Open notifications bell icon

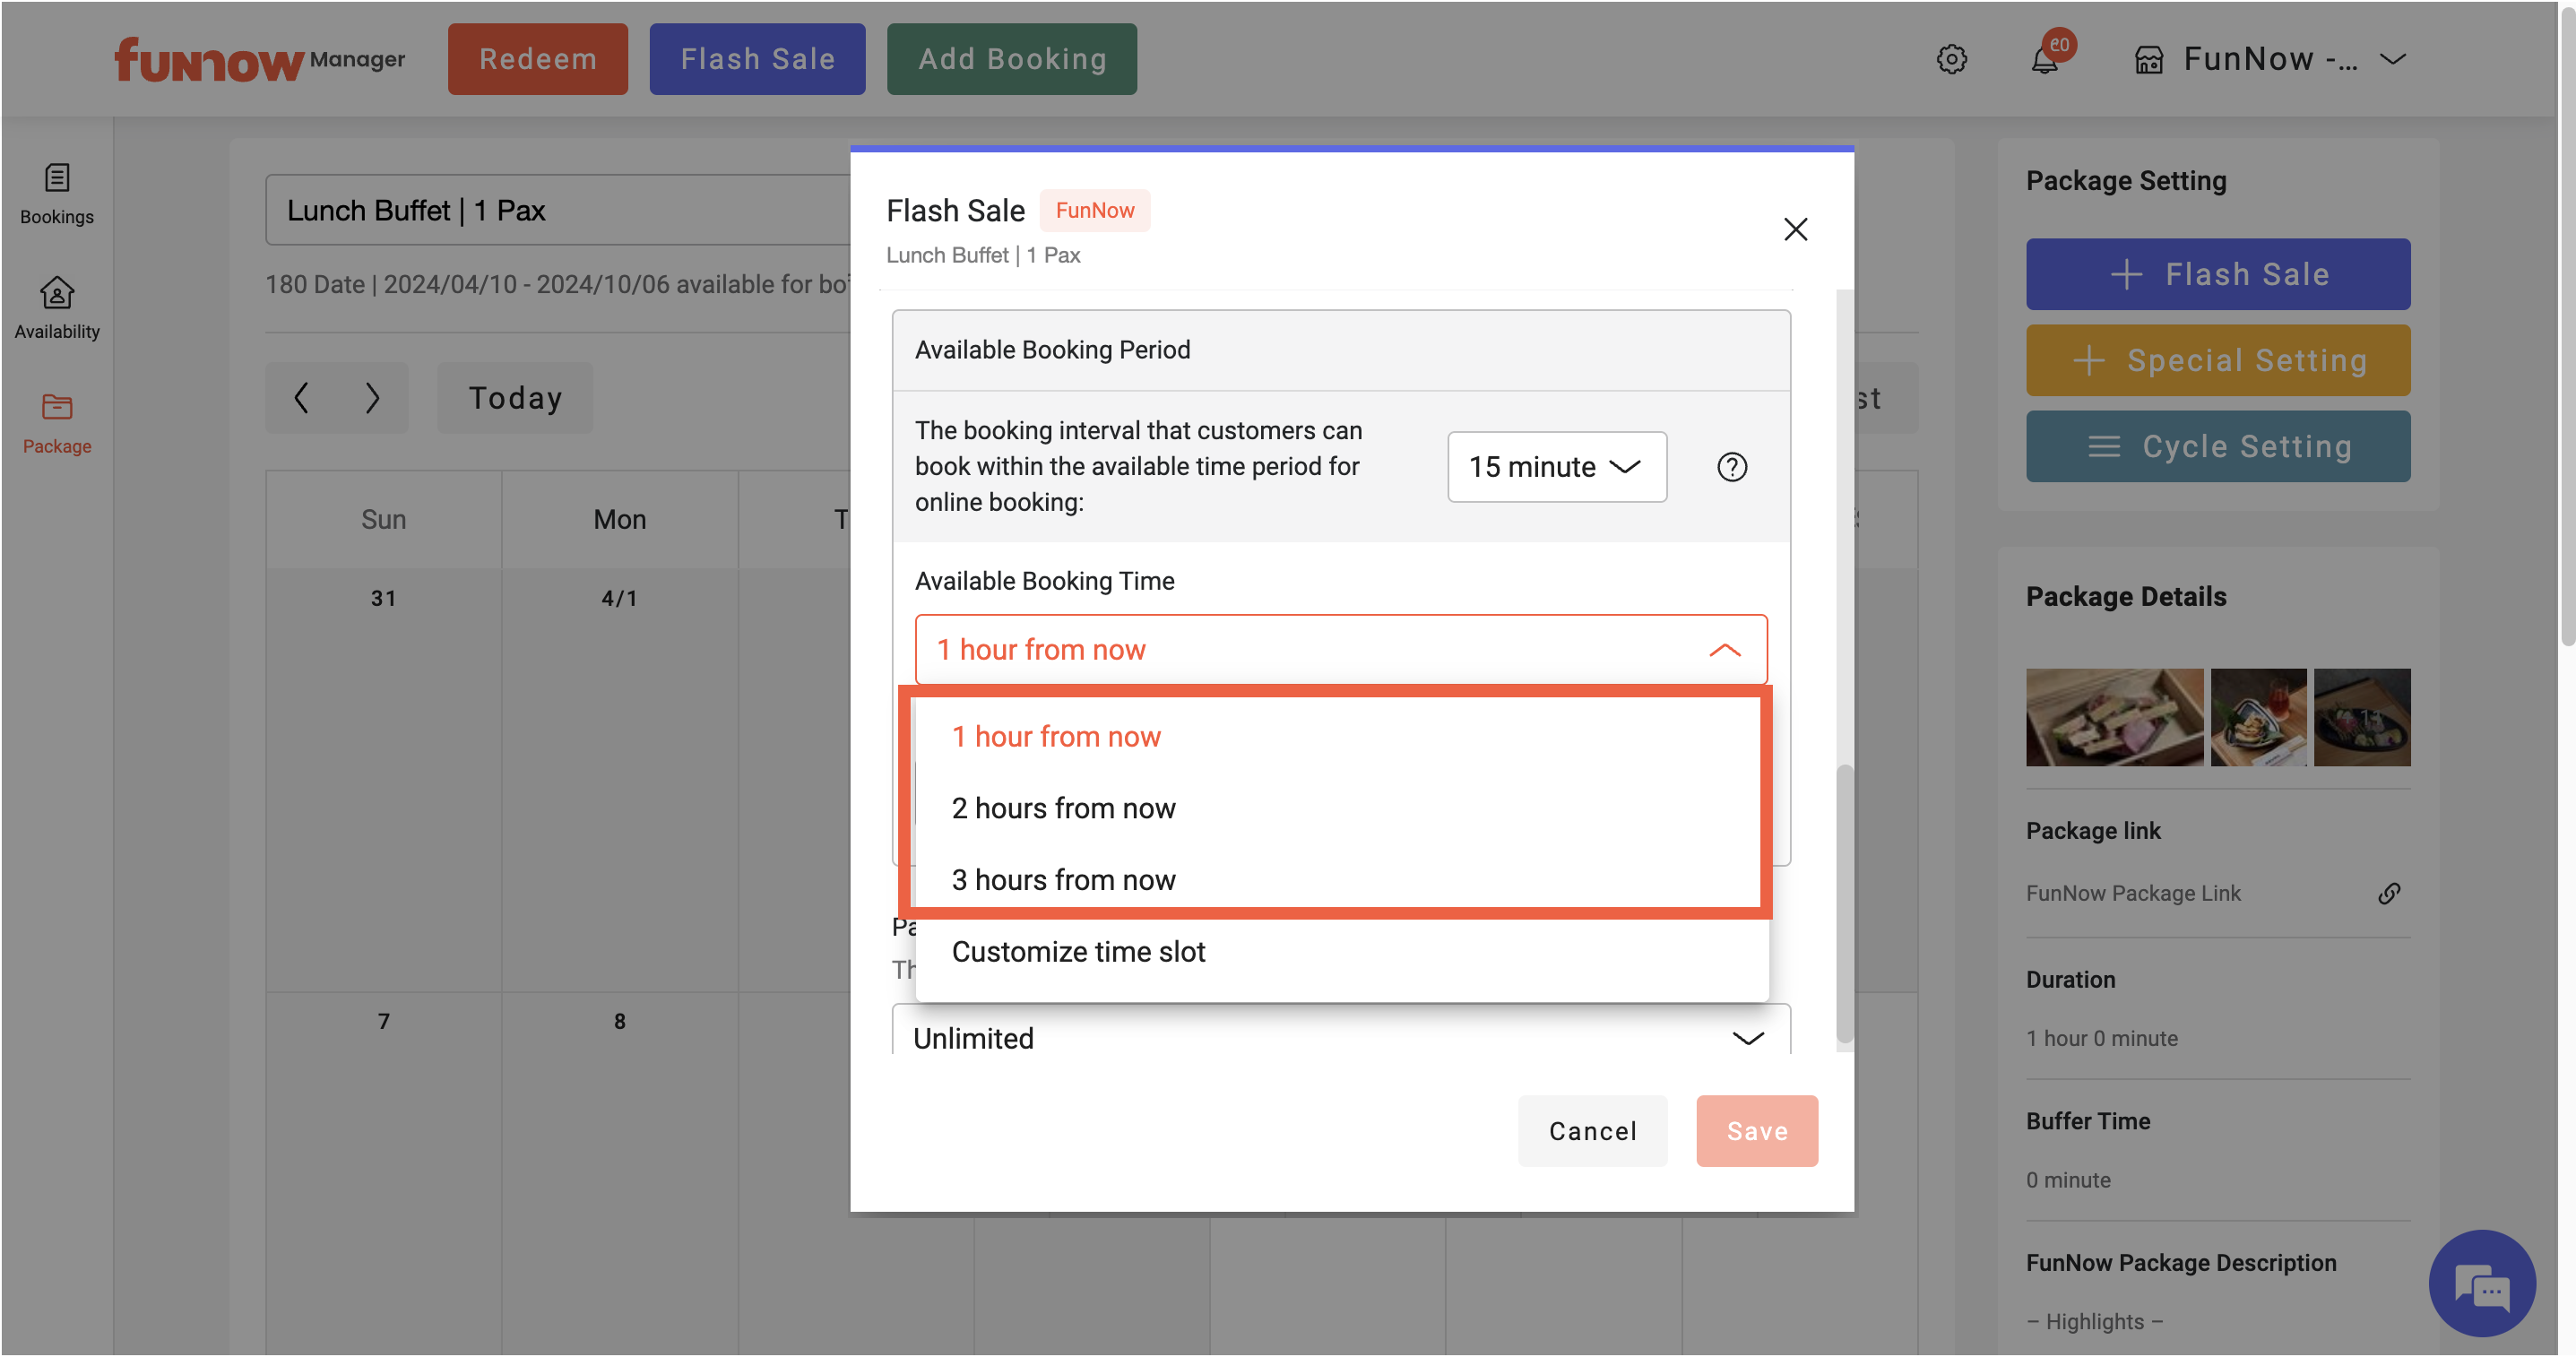point(2045,60)
